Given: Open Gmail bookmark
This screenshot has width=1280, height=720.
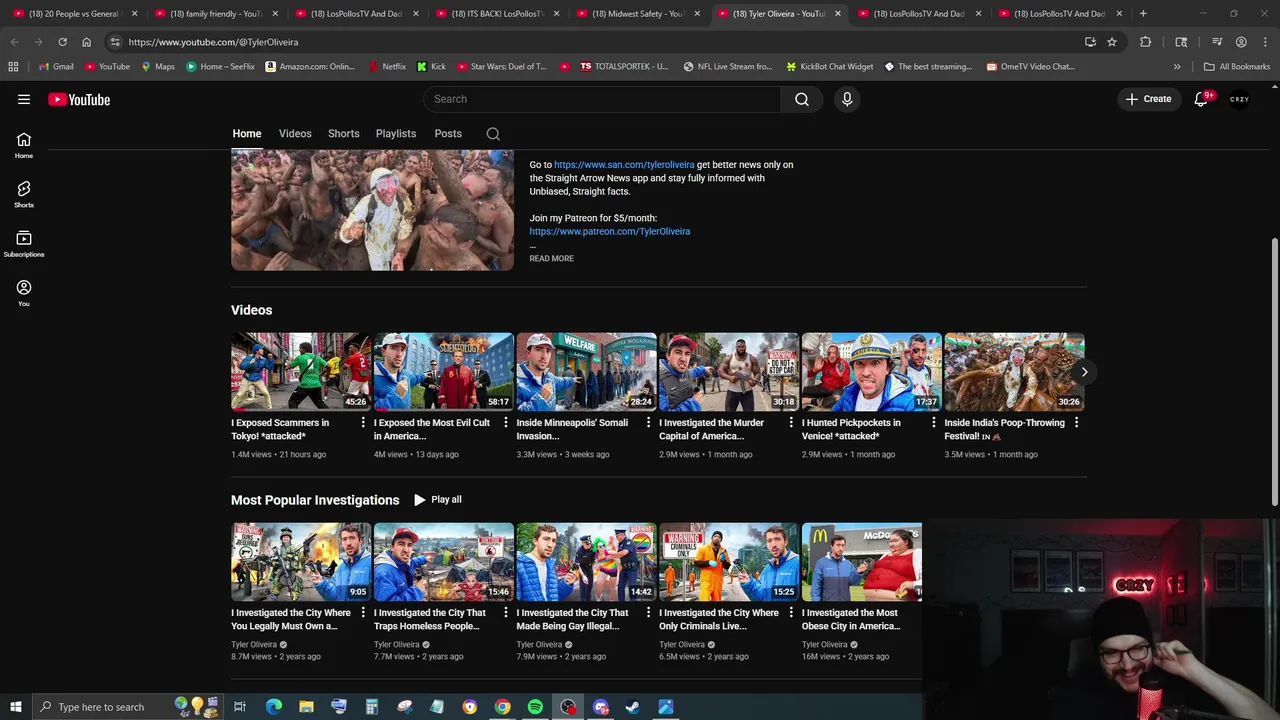Looking at the screenshot, I should pos(55,67).
